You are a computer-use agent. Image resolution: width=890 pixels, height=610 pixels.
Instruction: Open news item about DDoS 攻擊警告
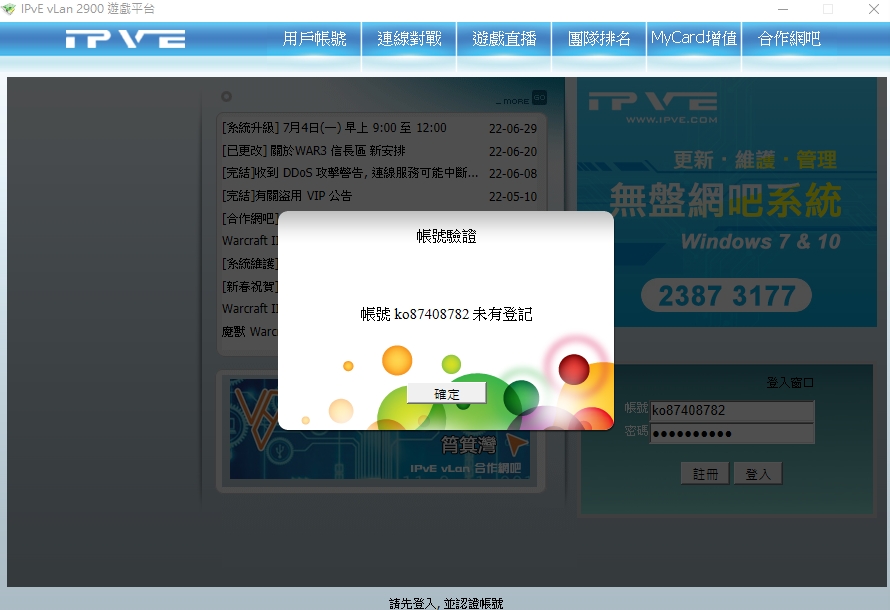click(x=350, y=173)
